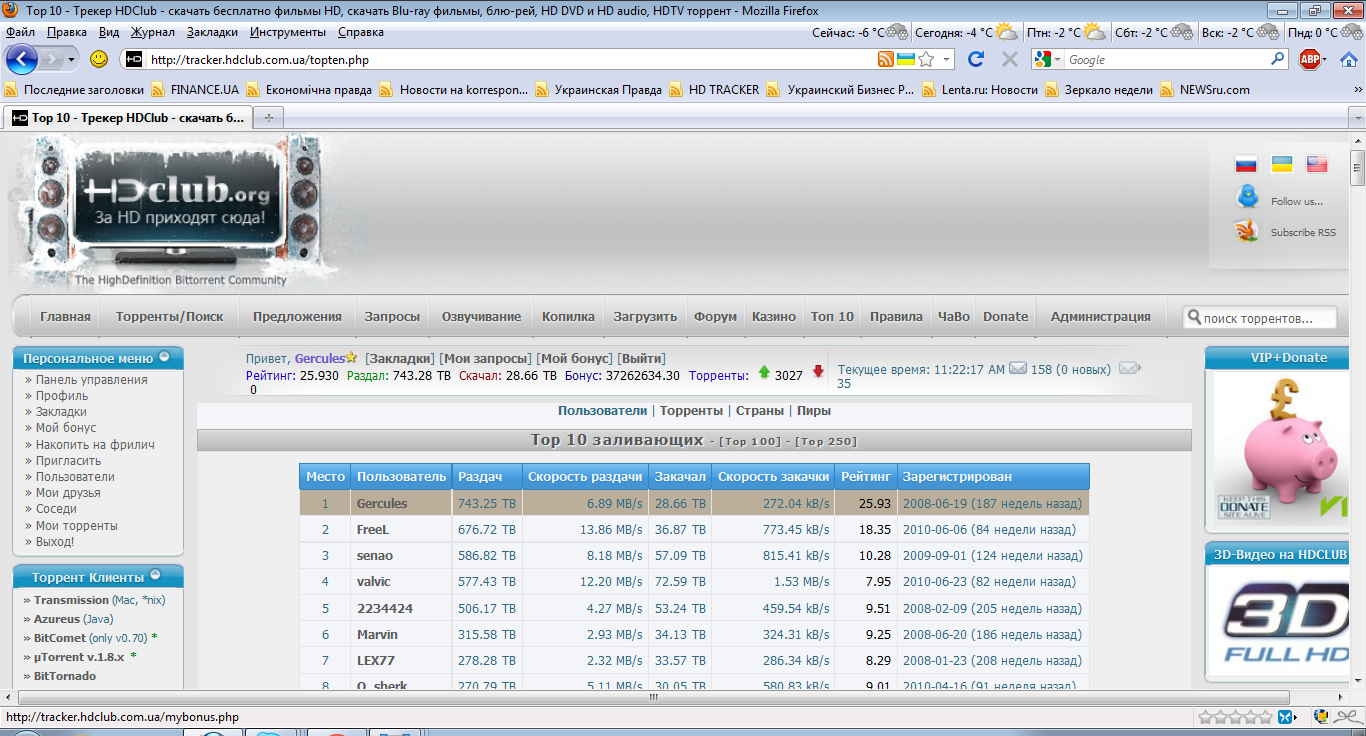Click the Russian flag language icon
Screen dimensions: 1366x736
coord(1245,165)
